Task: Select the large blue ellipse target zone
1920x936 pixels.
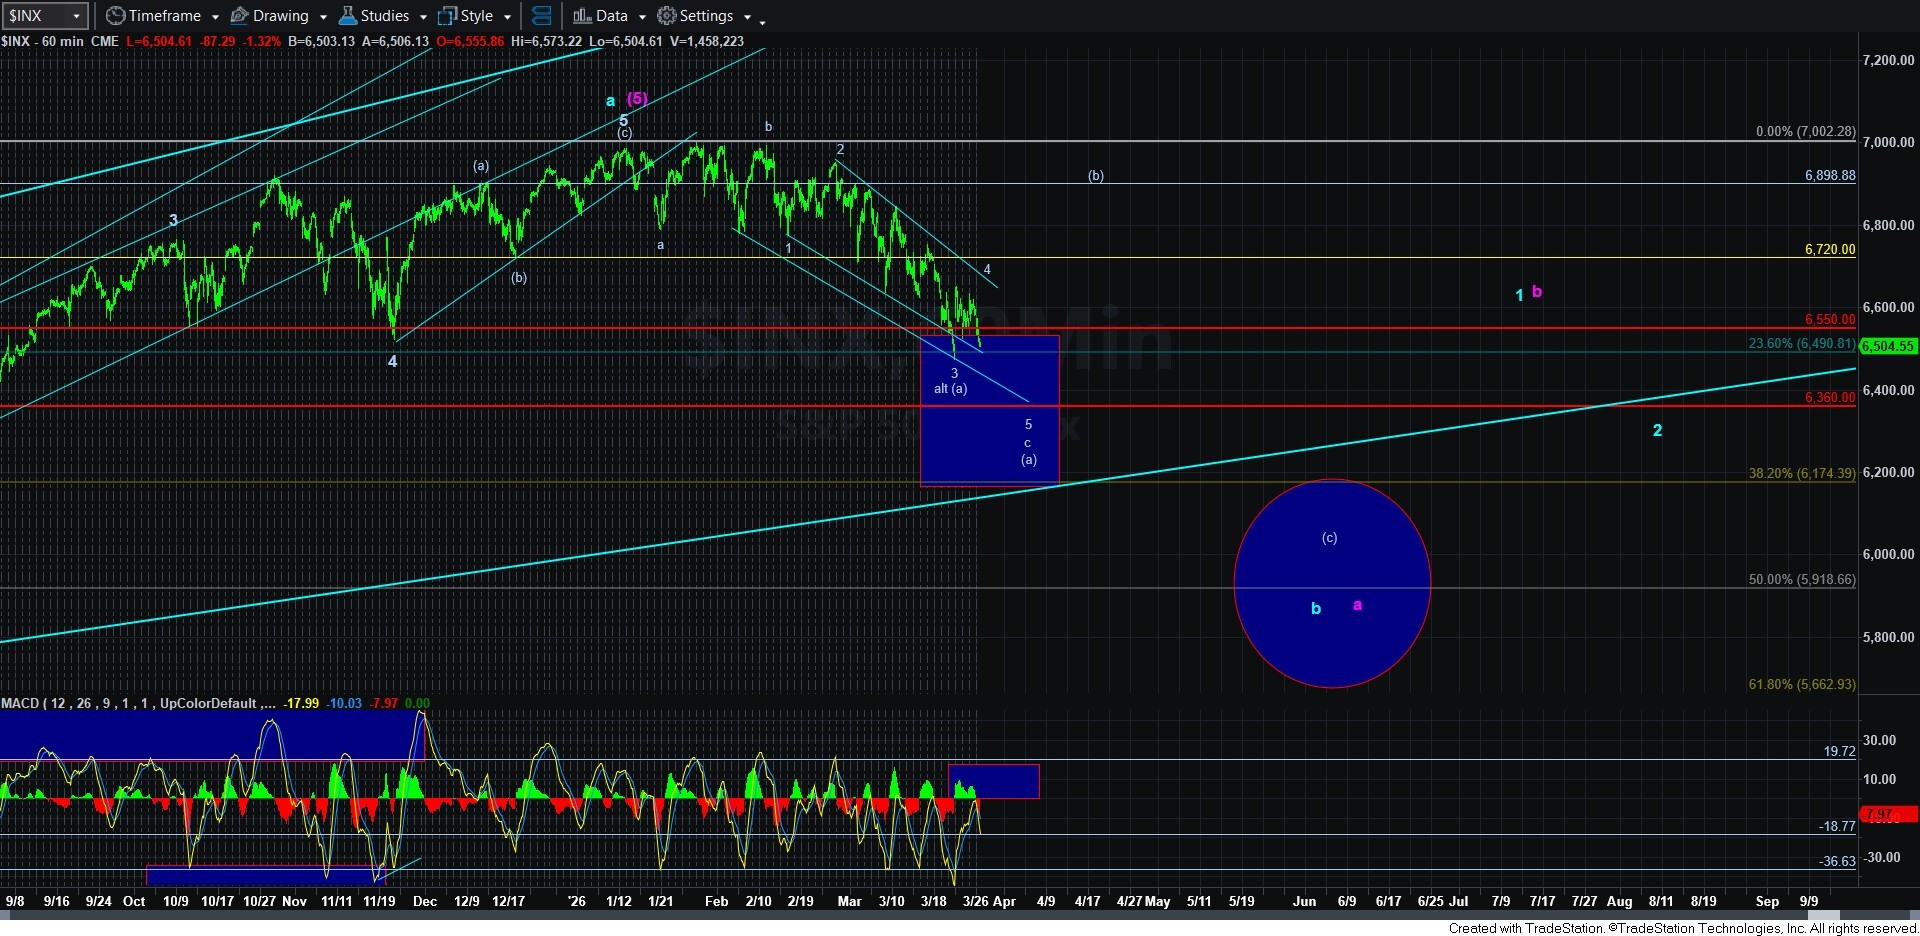Action: [x=1332, y=584]
